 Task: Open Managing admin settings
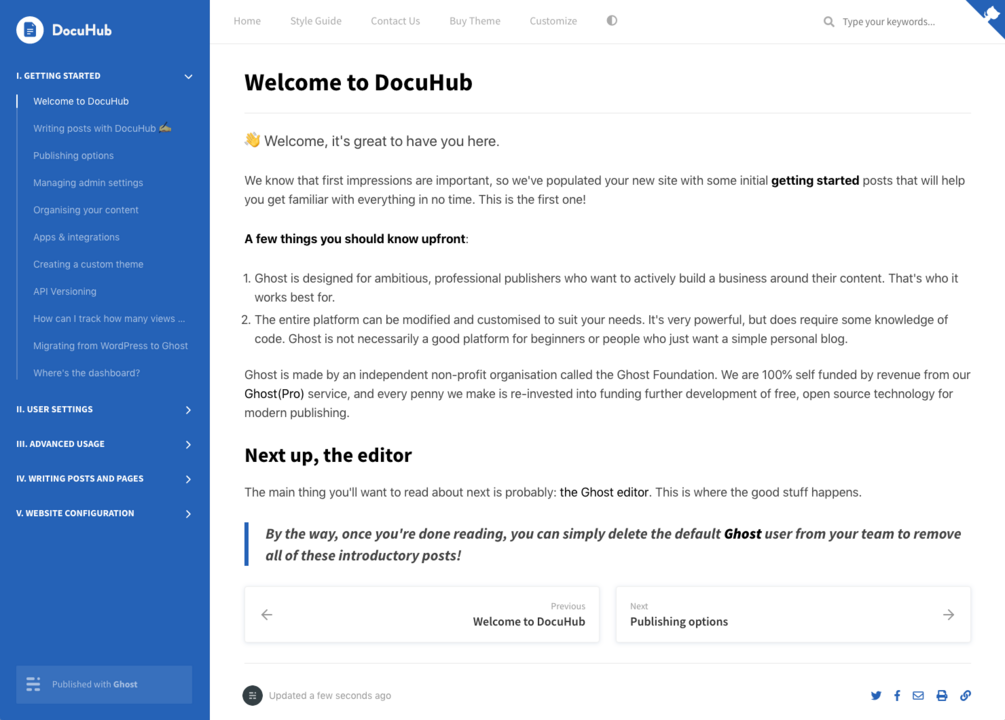pyautogui.click(x=88, y=183)
